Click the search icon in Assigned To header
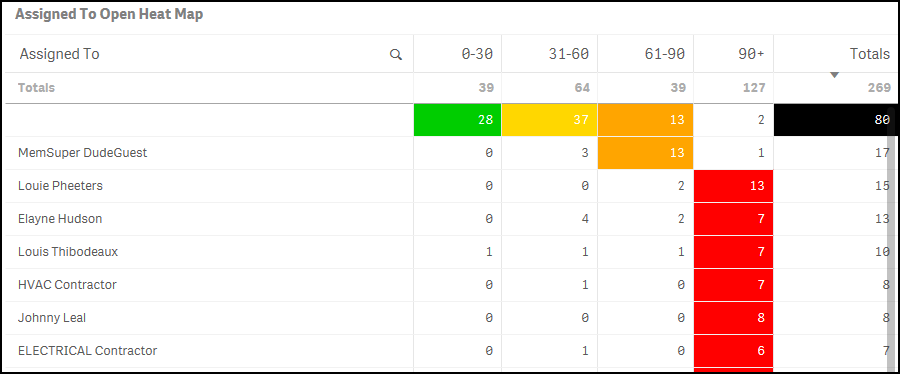Screen dimensions: 900x374 (x=395, y=54)
